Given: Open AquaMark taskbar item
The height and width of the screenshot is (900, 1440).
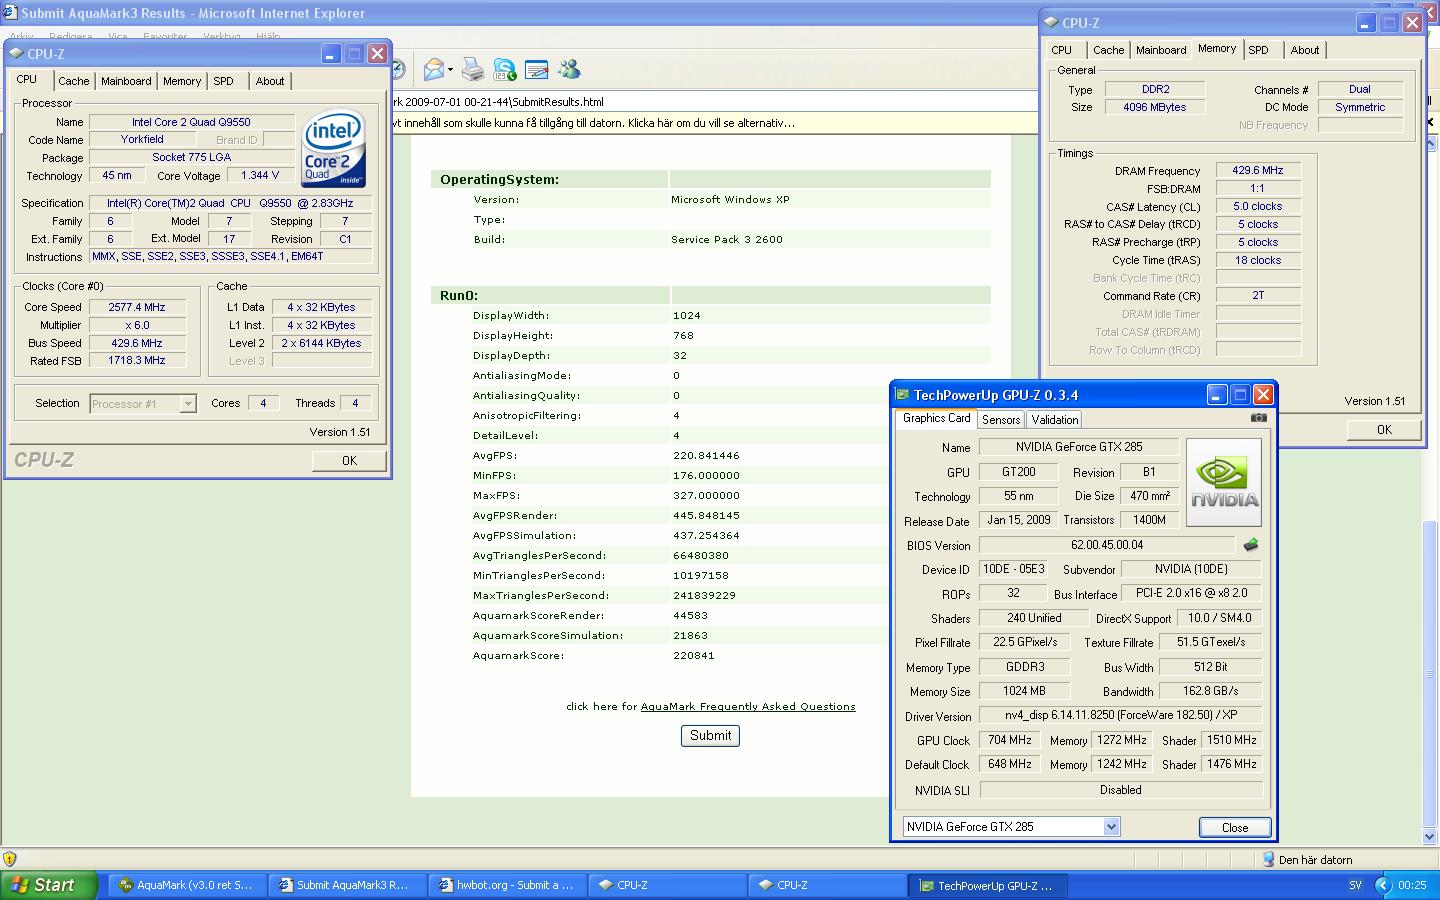Looking at the screenshot, I should pos(188,885).
